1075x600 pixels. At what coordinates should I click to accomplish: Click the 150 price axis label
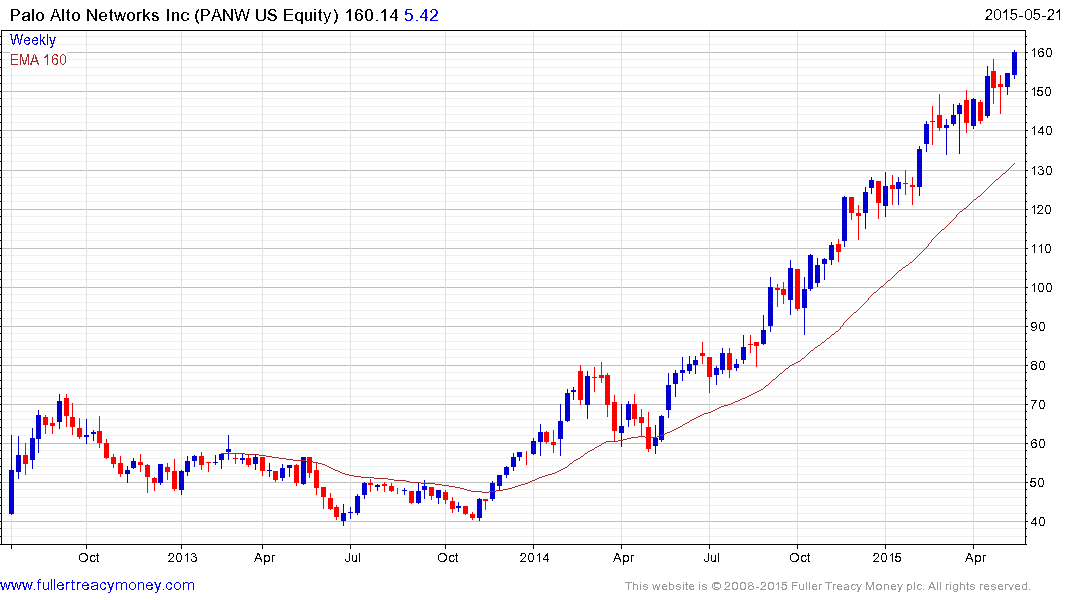(1045, 92)
